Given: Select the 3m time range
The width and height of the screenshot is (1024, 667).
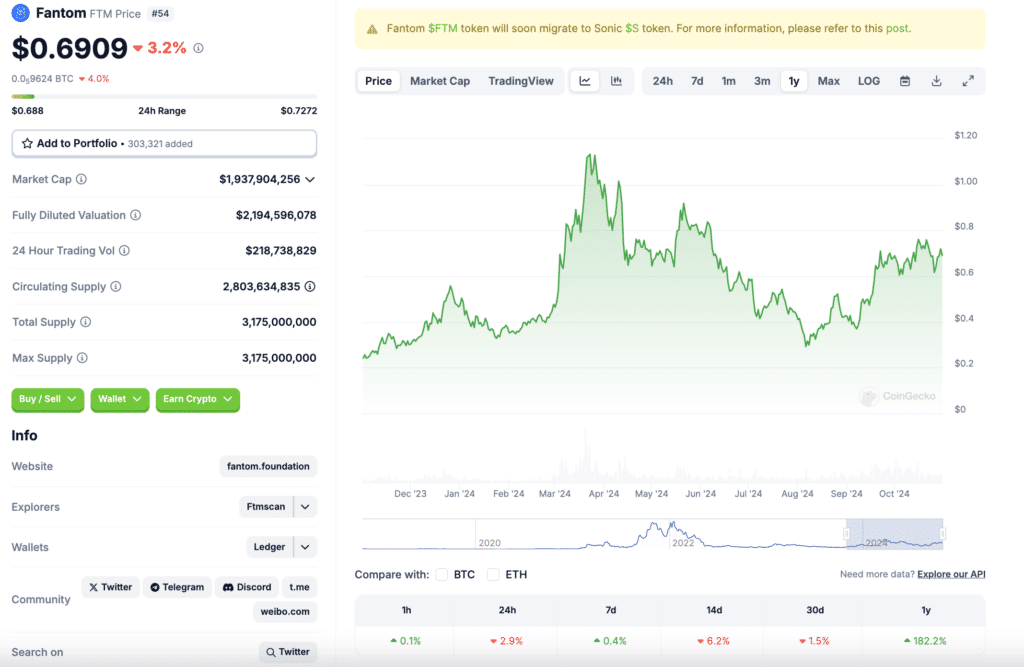Looking at the screenshot, I should tap(761, 81).
